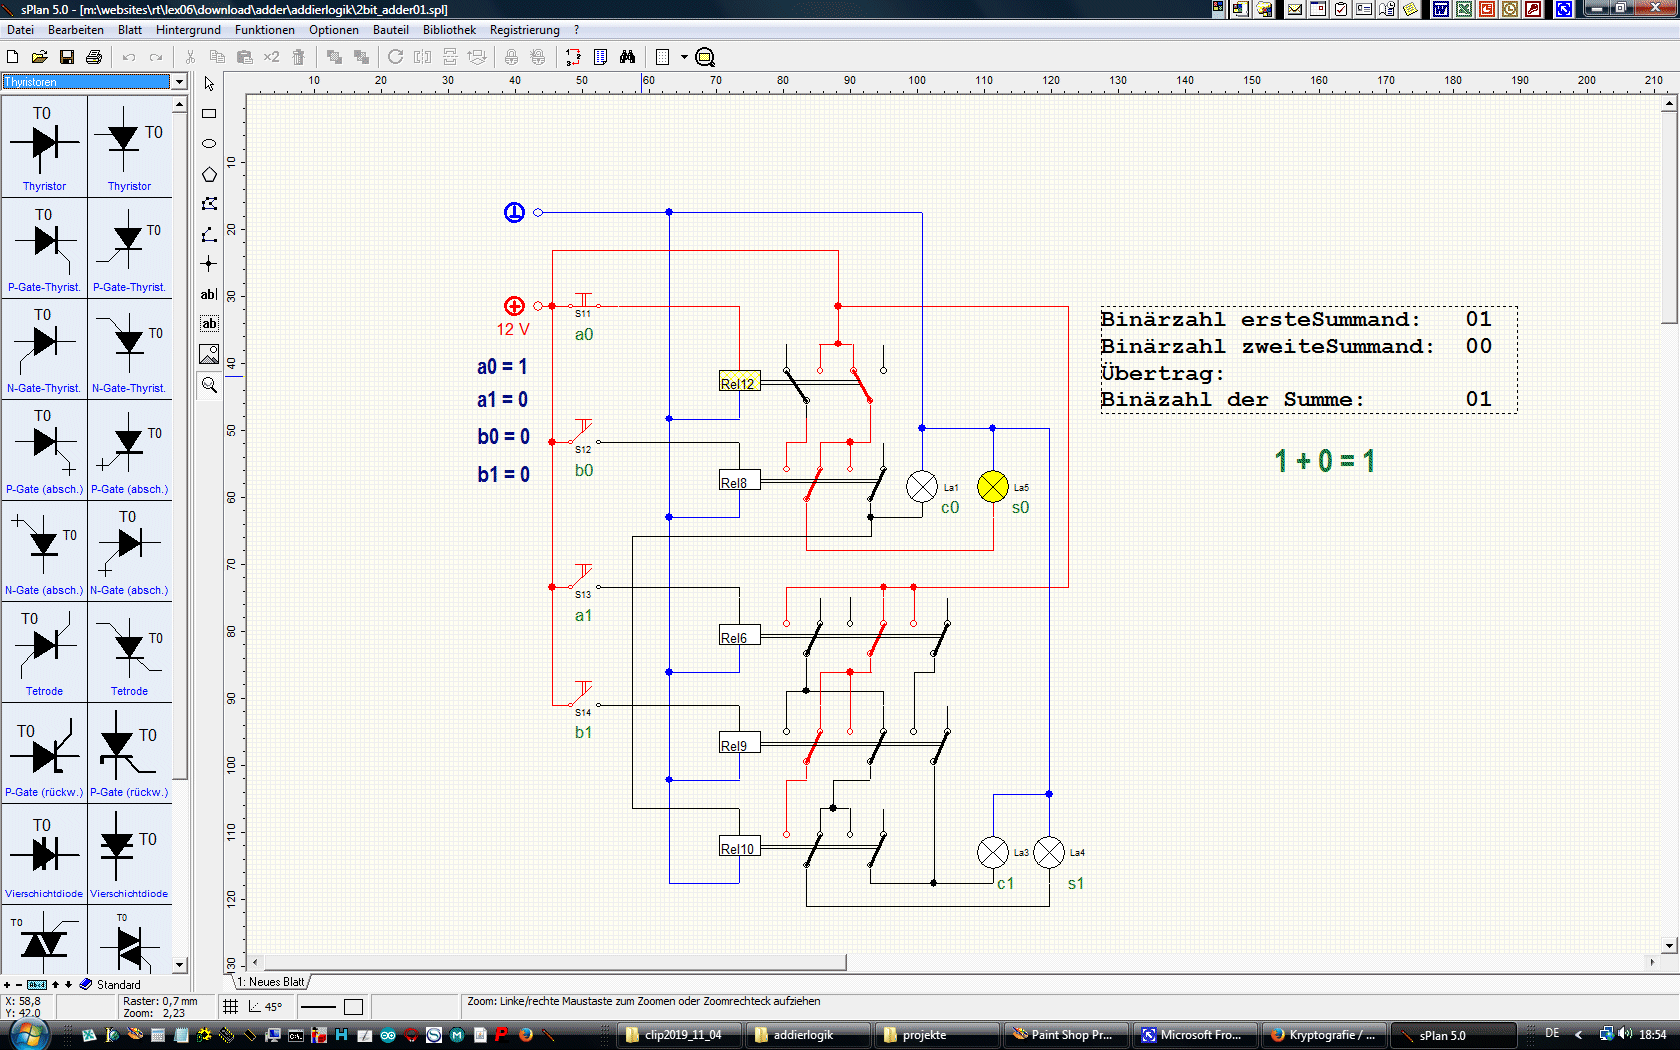
Task: Move the library component up with the up arrow
Action: click(55, 985)
